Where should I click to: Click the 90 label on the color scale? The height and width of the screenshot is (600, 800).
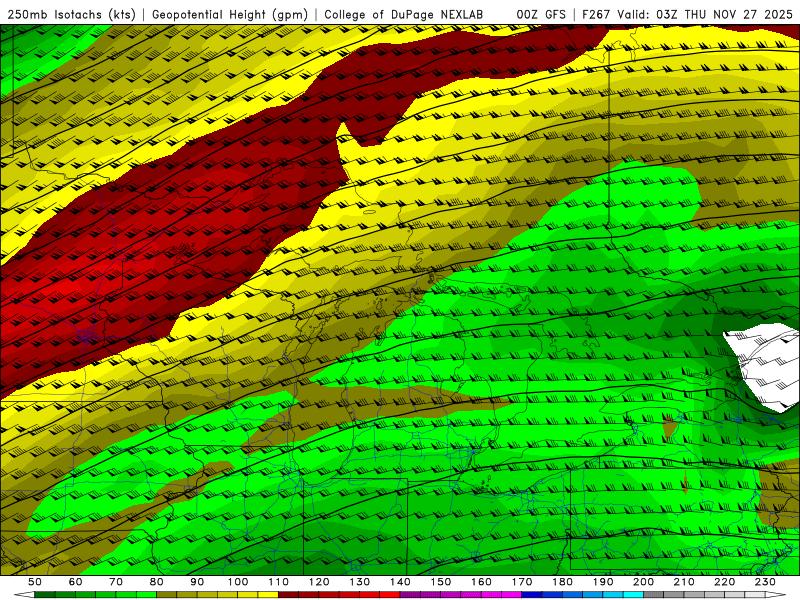point(197,582)
